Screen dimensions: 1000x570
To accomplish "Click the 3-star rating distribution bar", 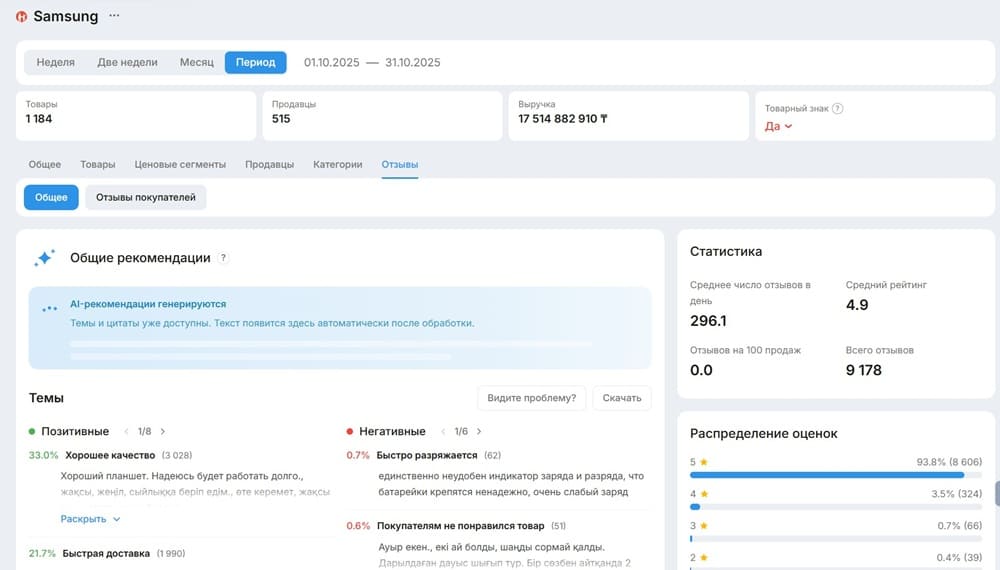I will [835, 539].
